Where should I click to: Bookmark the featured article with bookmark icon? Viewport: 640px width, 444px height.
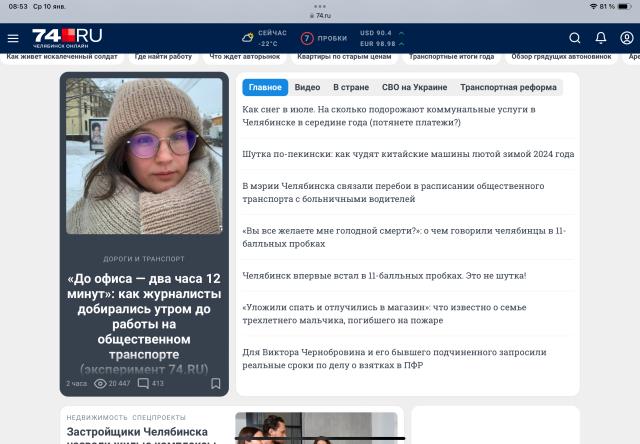tap(216, 383)
